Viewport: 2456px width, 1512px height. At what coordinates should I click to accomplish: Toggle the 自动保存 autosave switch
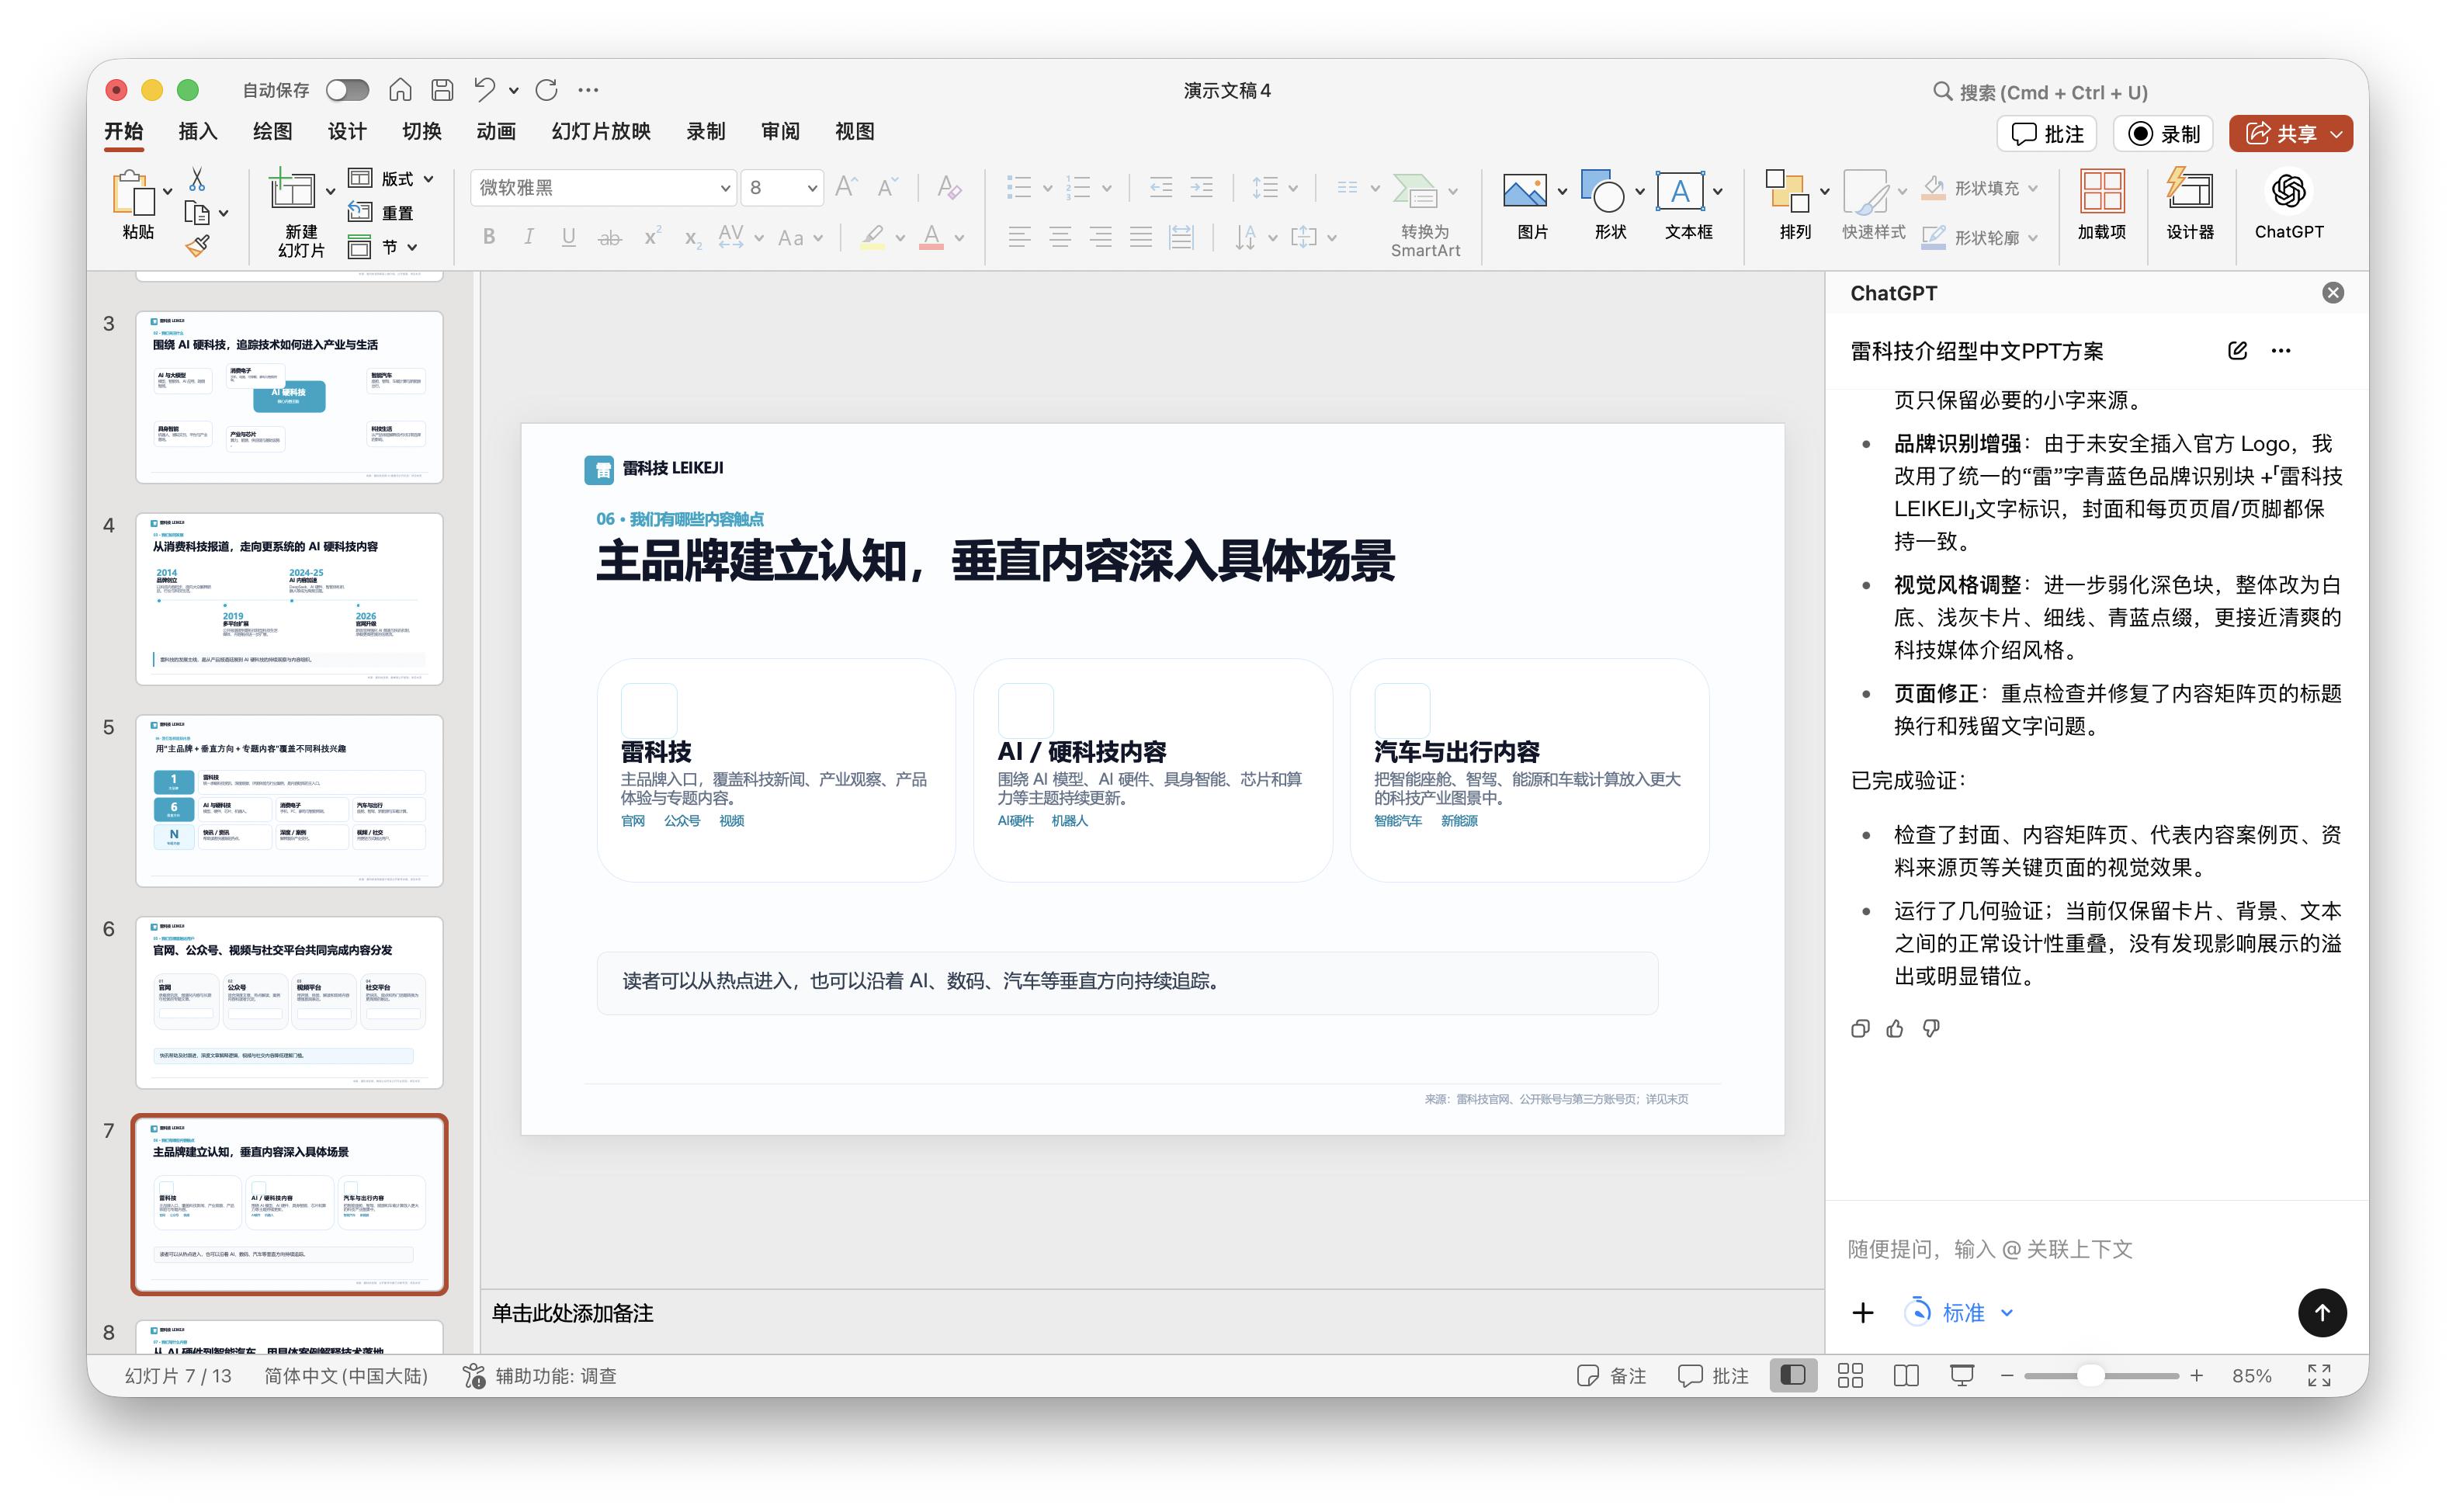point(347,90)
